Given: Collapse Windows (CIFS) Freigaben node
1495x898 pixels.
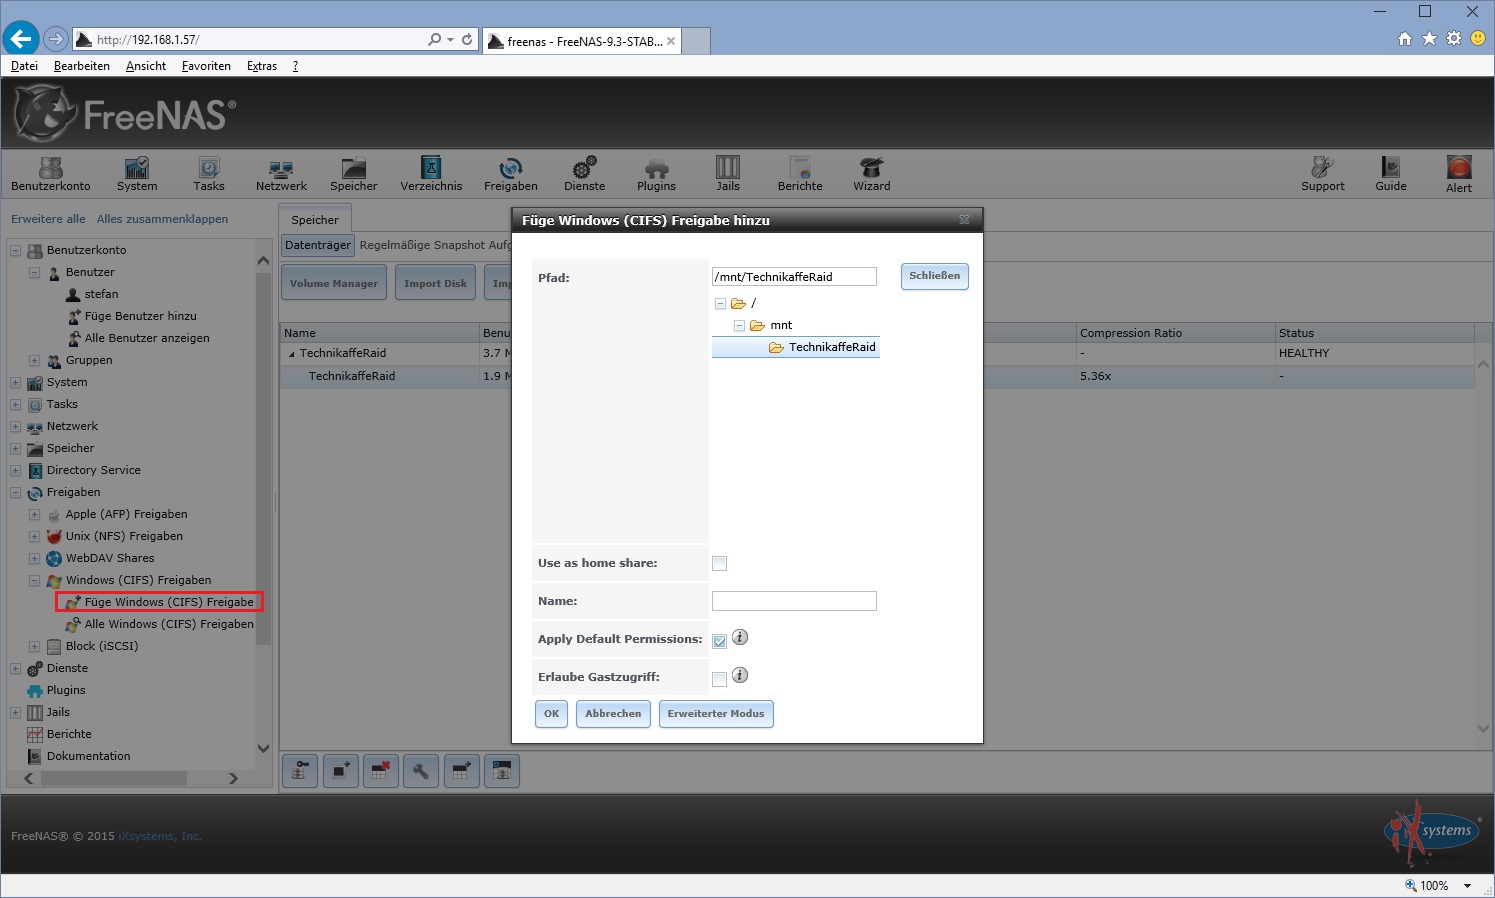Looking at the screenshot, I should pos(34,580).
